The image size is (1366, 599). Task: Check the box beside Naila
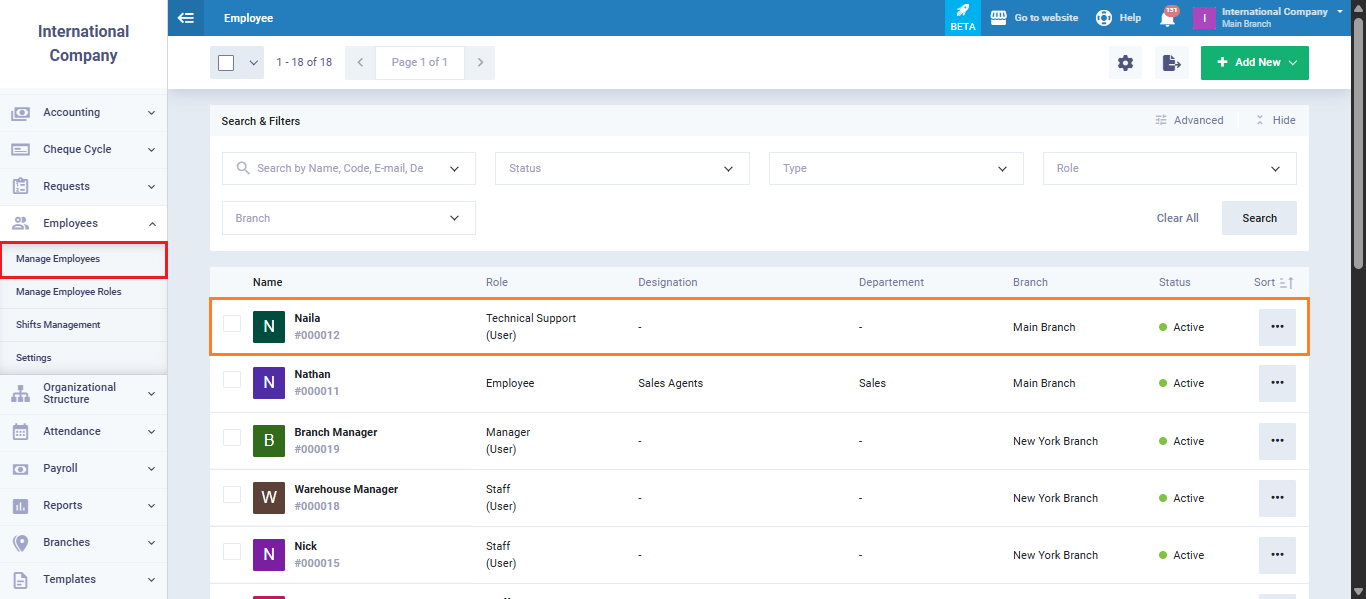[x=232, y=323]
